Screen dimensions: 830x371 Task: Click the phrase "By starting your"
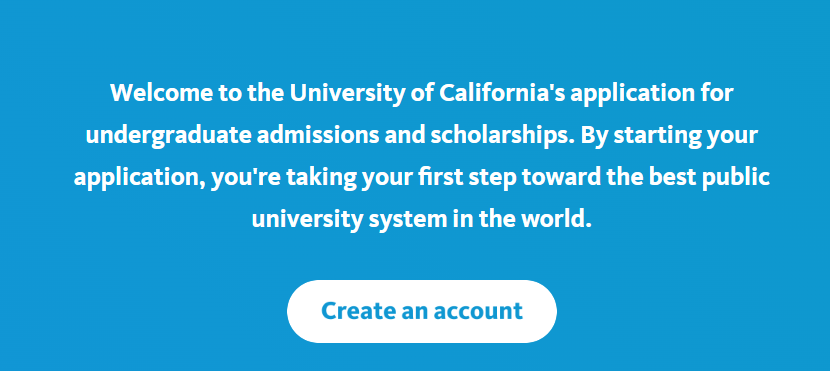click(670, 136)
